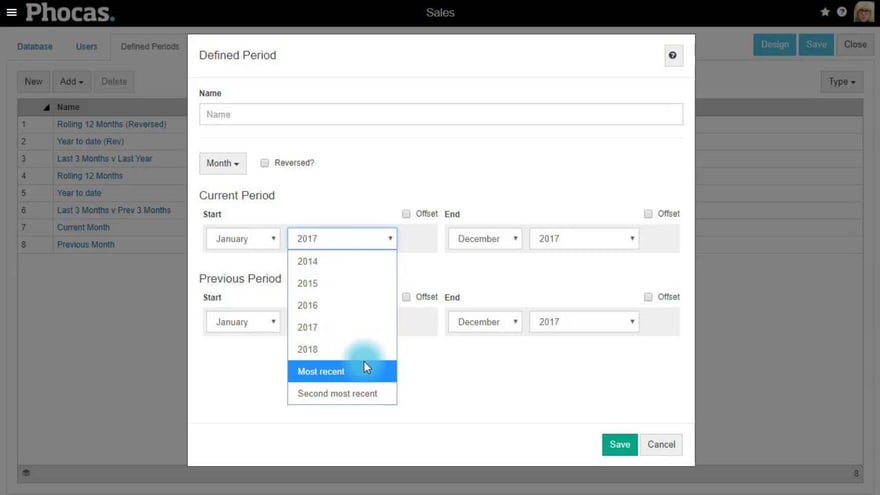Image resolution: width=880 pixels, height=495 pixels.
Task: Open Current Period Start month dropdown
Action: 243,239
